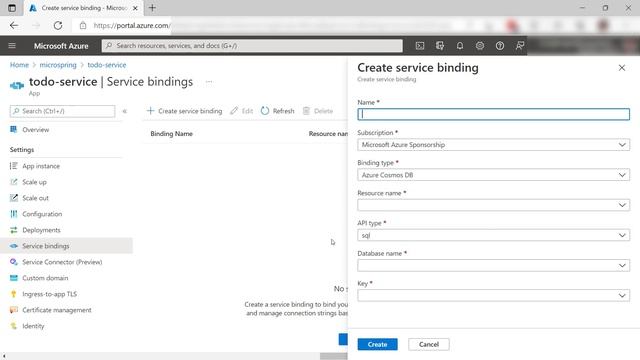Viewport: 640px width, 360px height.
Task: Open the browser tab actions menu icon
Action: [12, 8]
